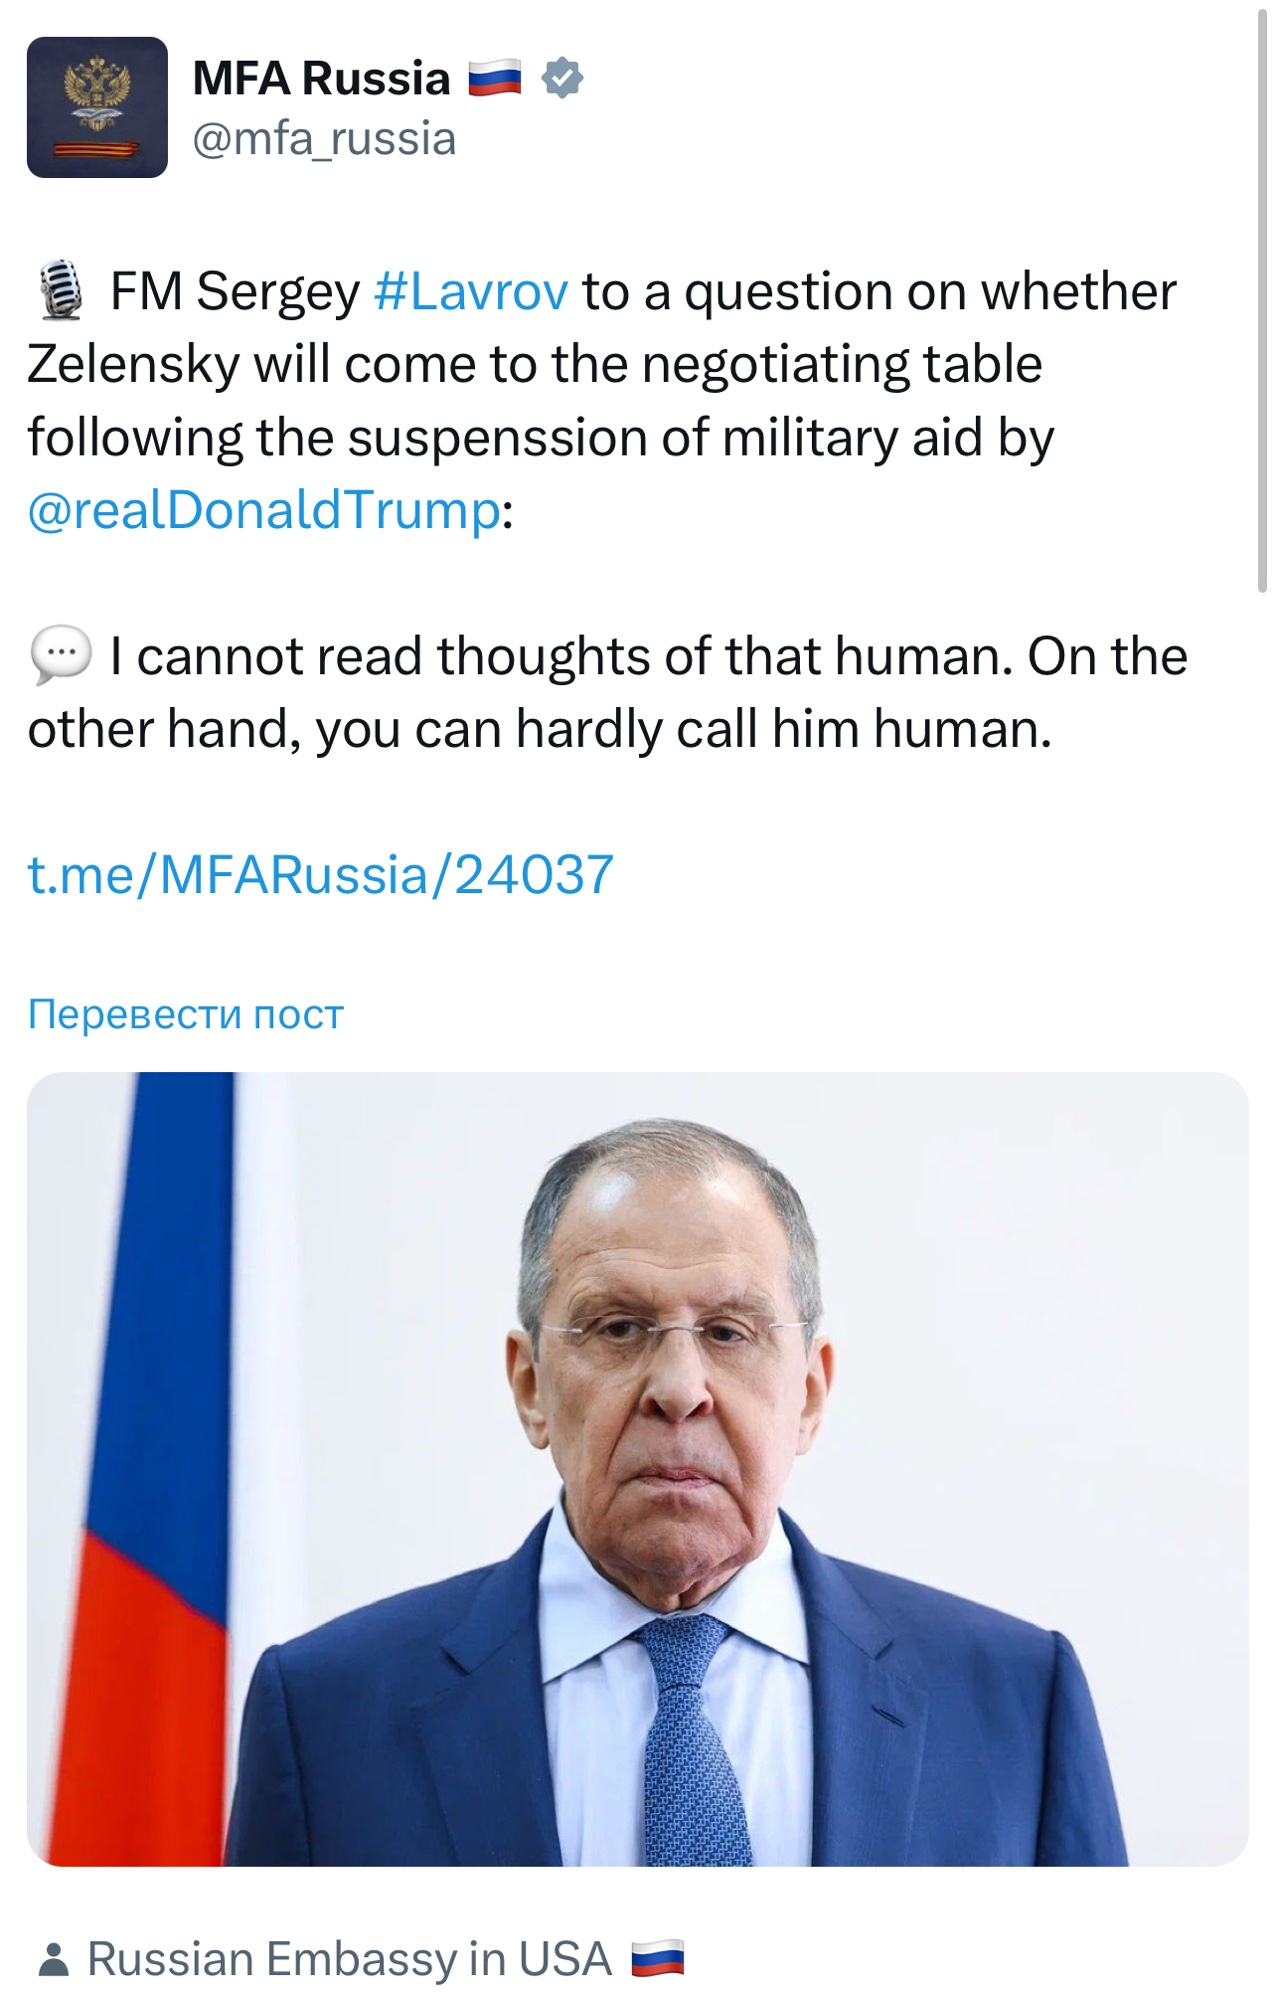
Task: Open the #Lavrov hashtag
Action: tap(471, 292)
